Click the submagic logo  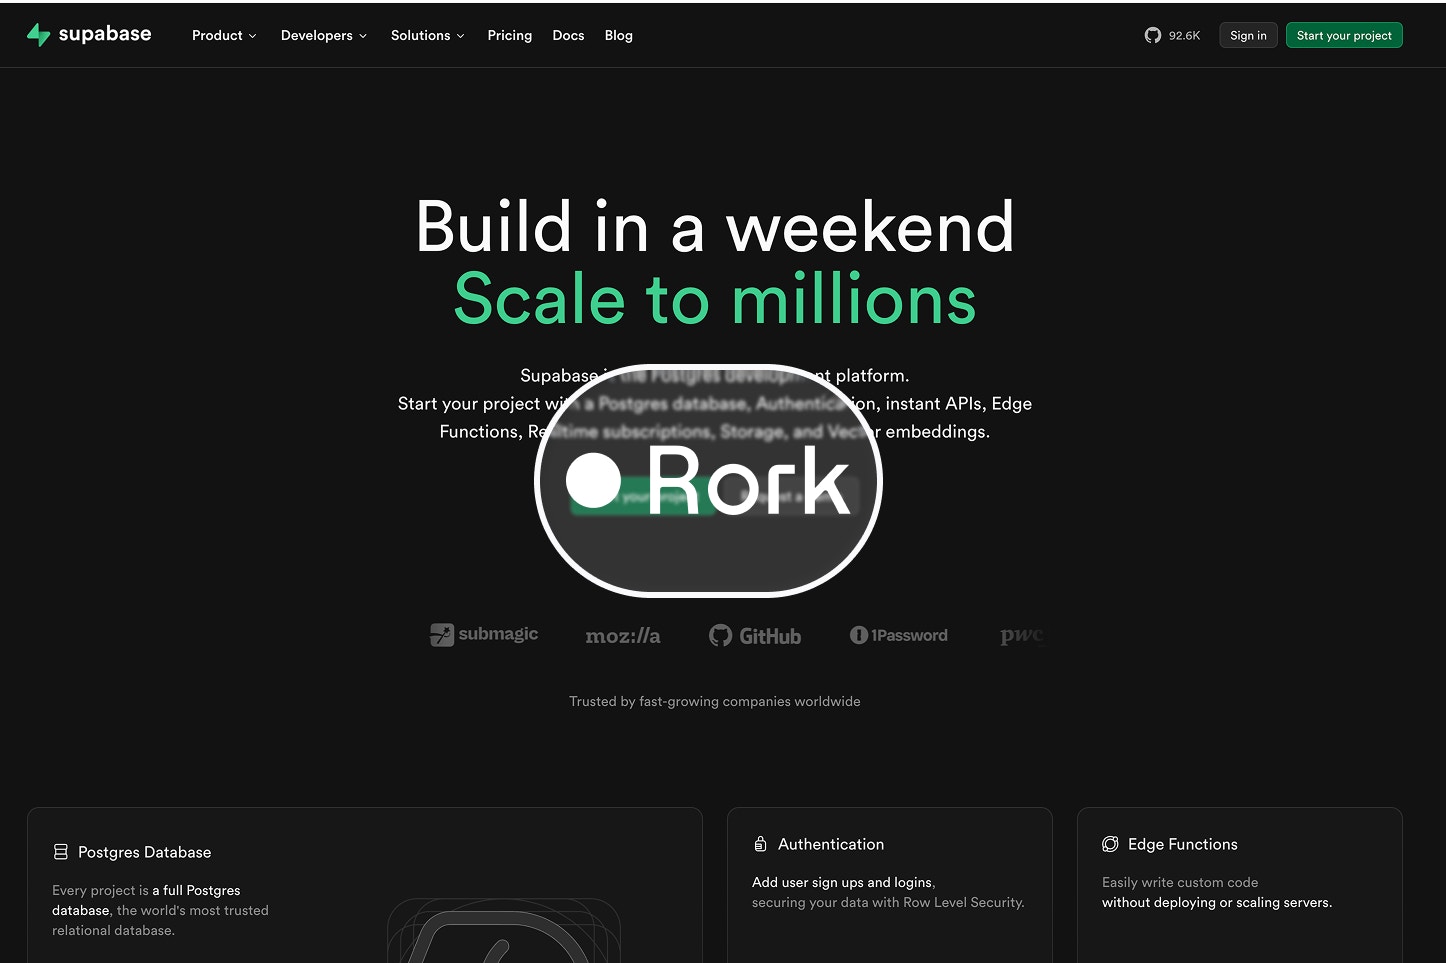click(484, 634)
